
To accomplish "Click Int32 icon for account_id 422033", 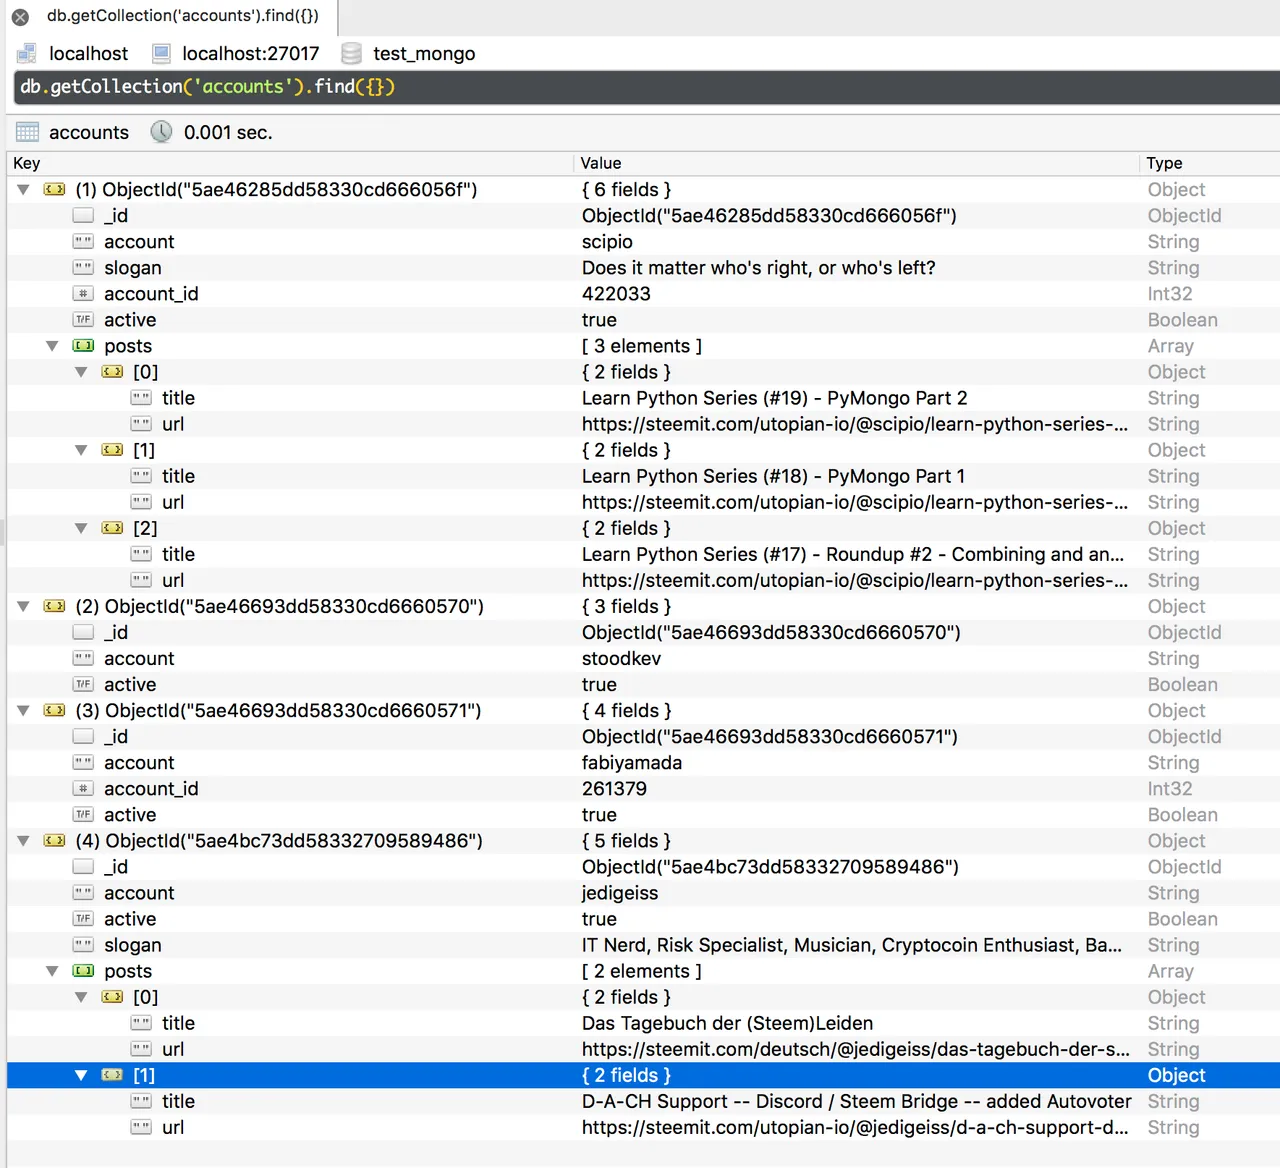I will tap(83, 293).
